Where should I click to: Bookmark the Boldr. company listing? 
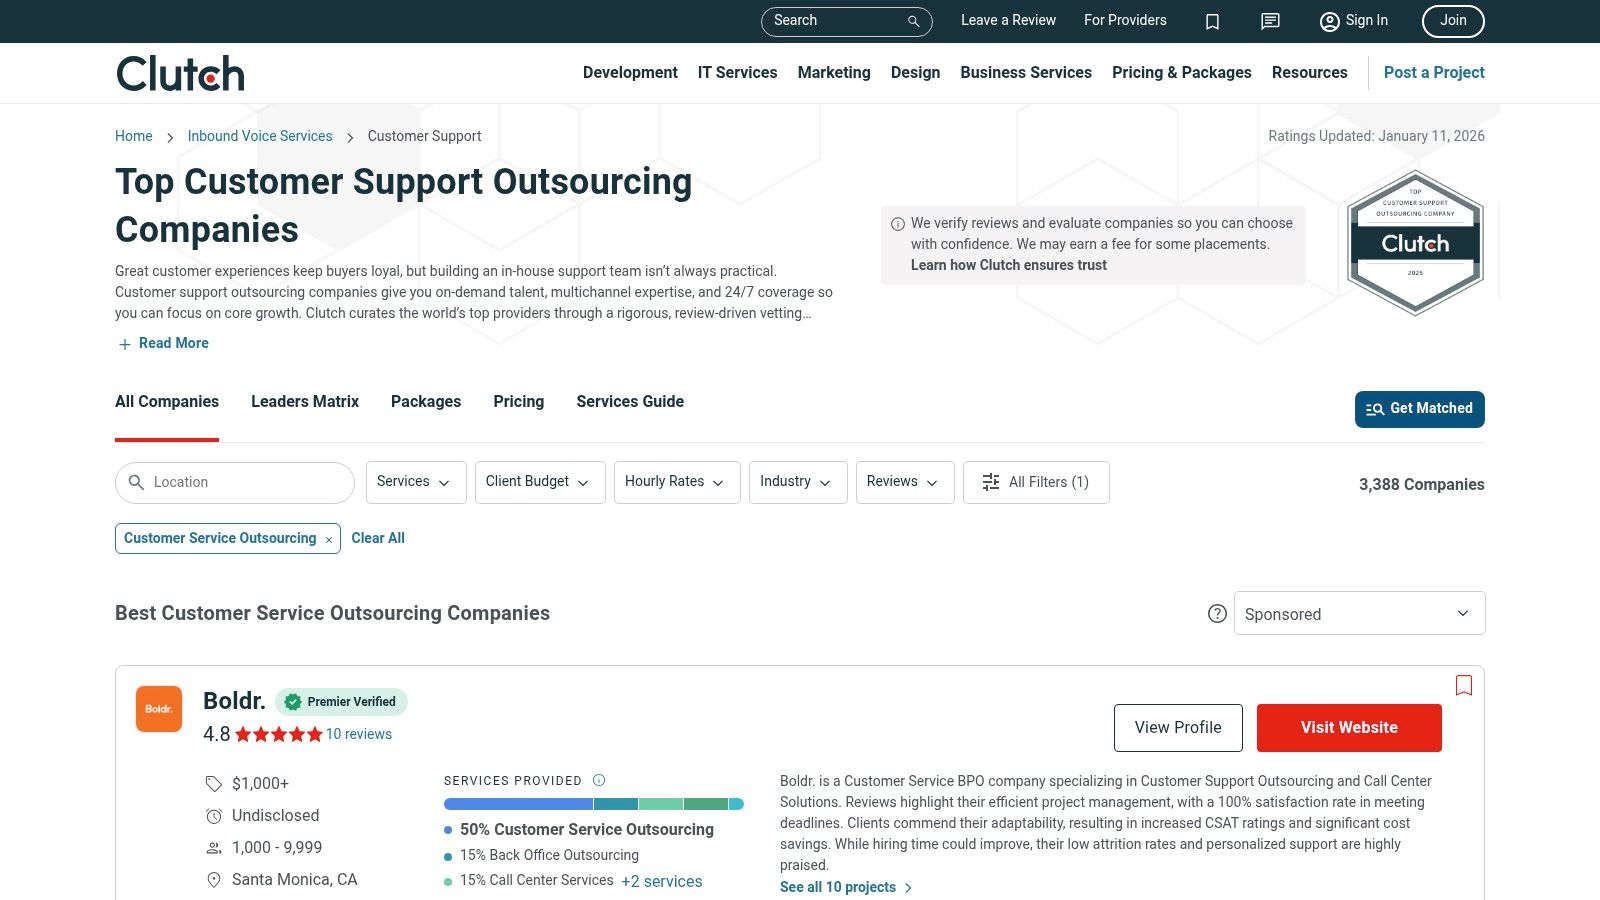coord(1464,685)
